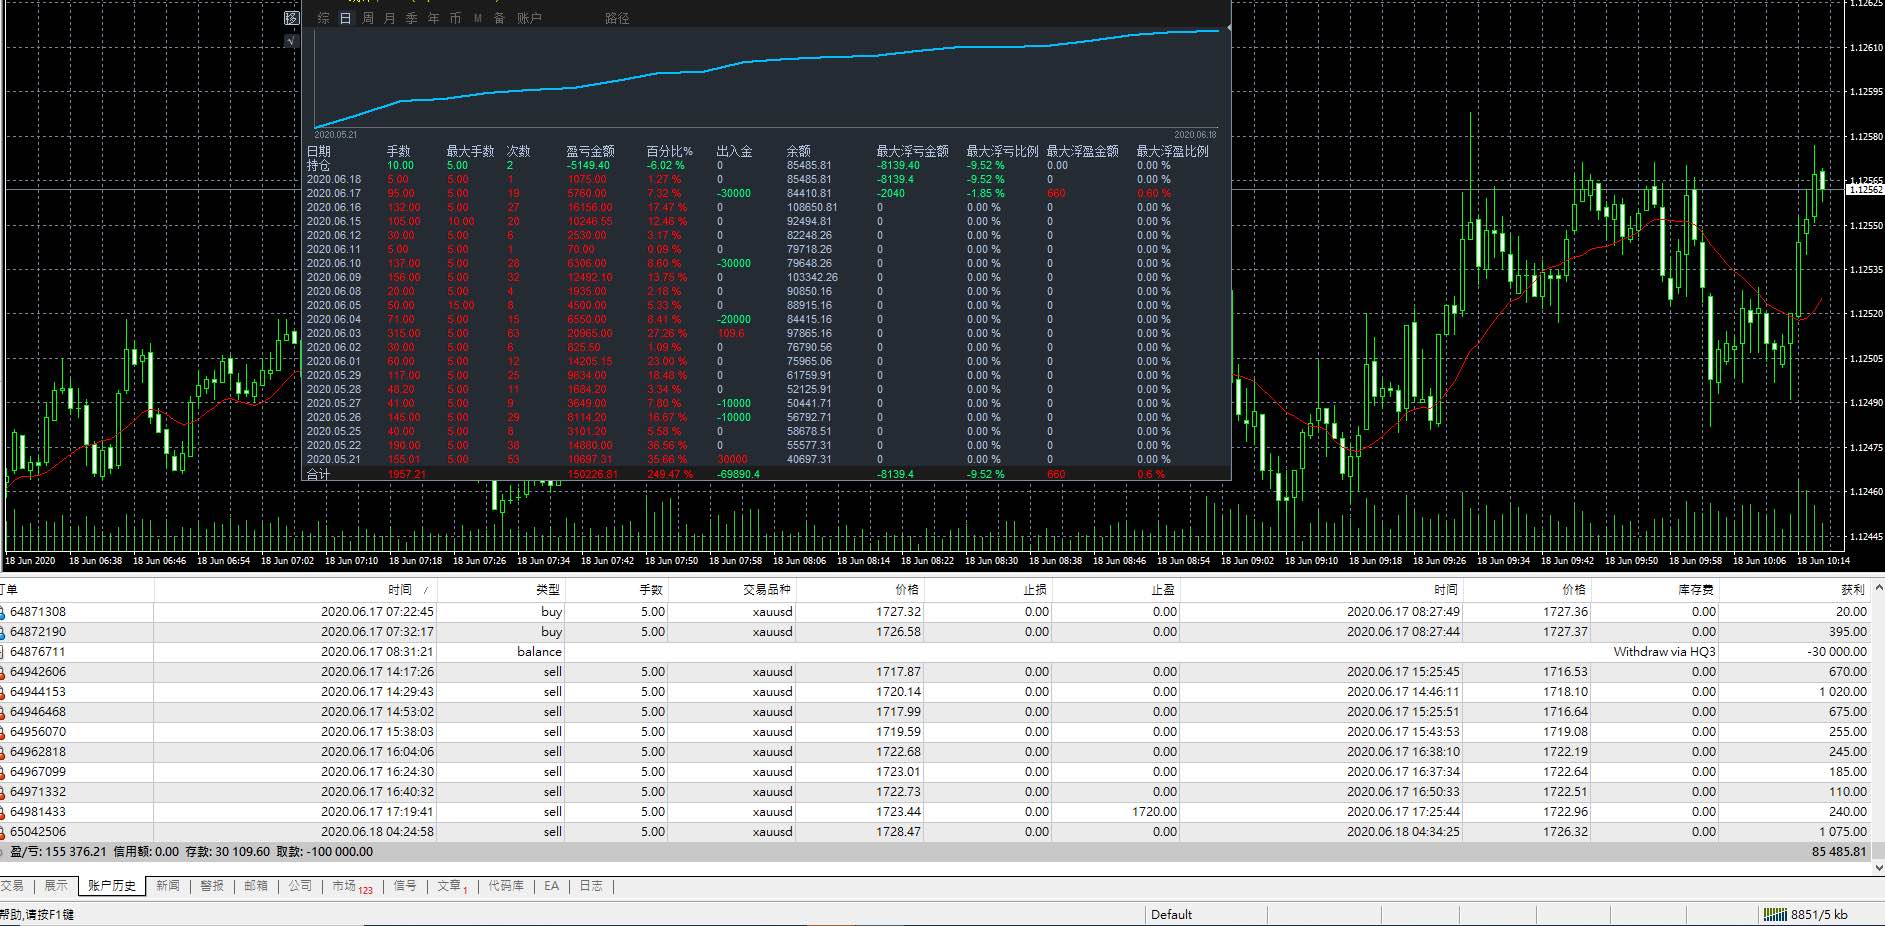Select balance entry 64876711 row
This screenshot has width=1885, height=926.
click(935, 651)
